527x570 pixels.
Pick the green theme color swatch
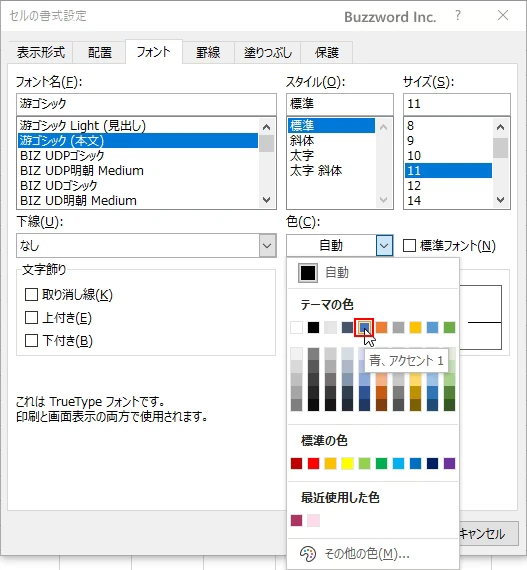click(450, 328)
